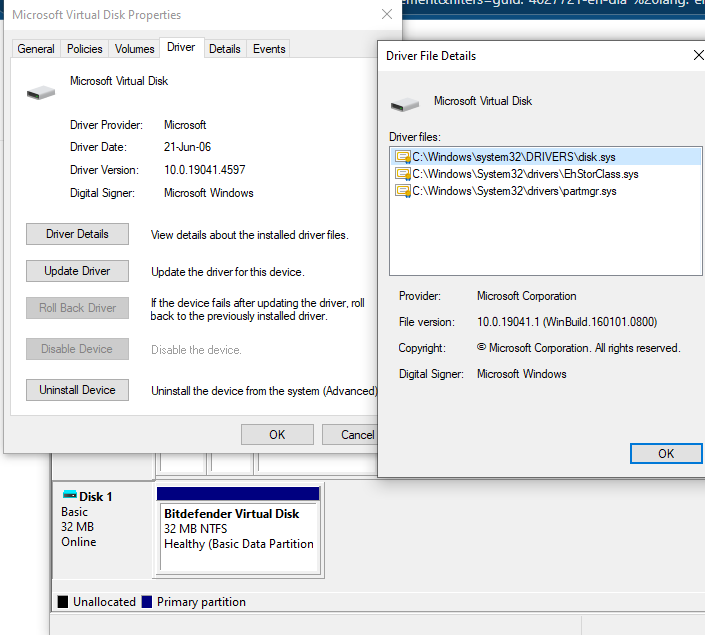Switch to the Policies tab
Image resolution: width=705 pixels, height=635 pixels.
pos(85,49)
